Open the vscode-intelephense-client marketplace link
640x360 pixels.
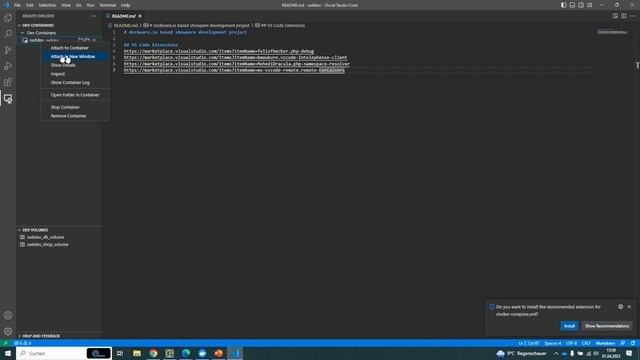236,58
